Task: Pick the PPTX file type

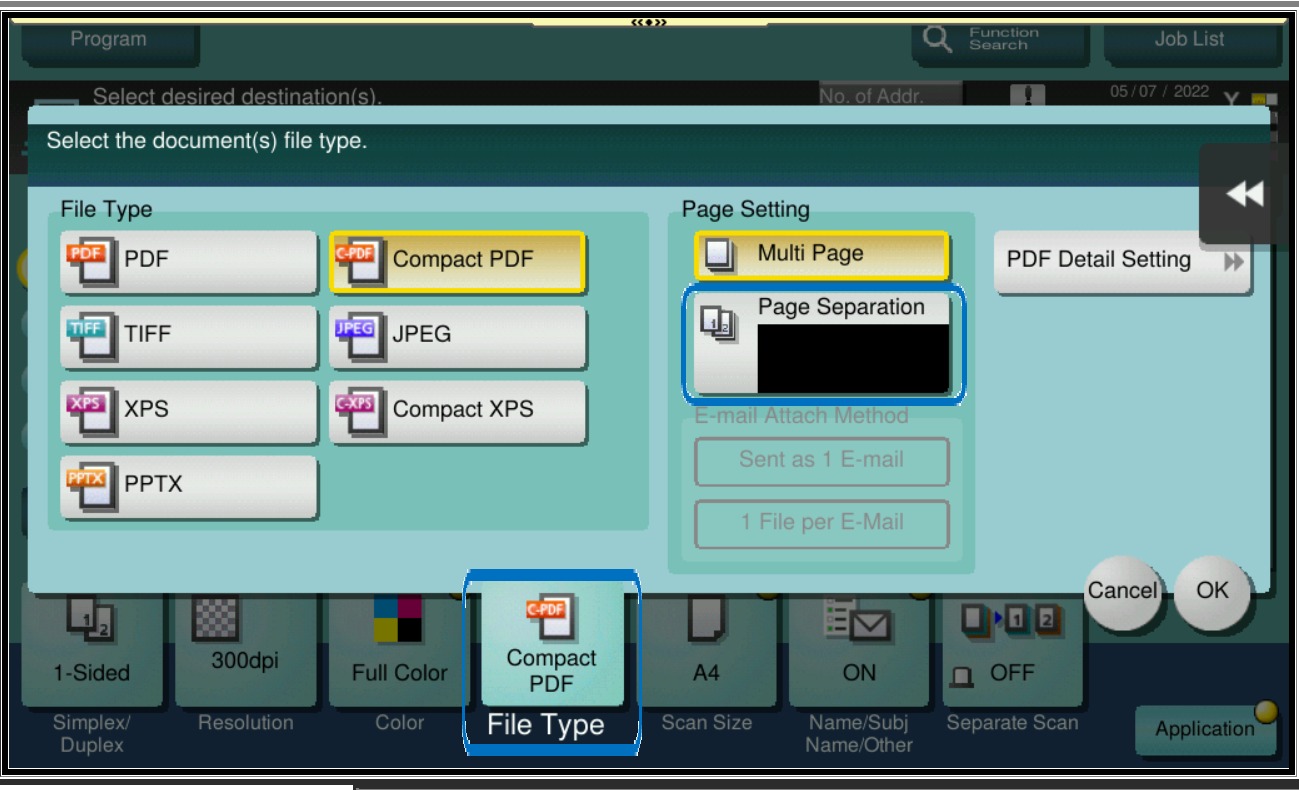Action: [x=188, y=485]
